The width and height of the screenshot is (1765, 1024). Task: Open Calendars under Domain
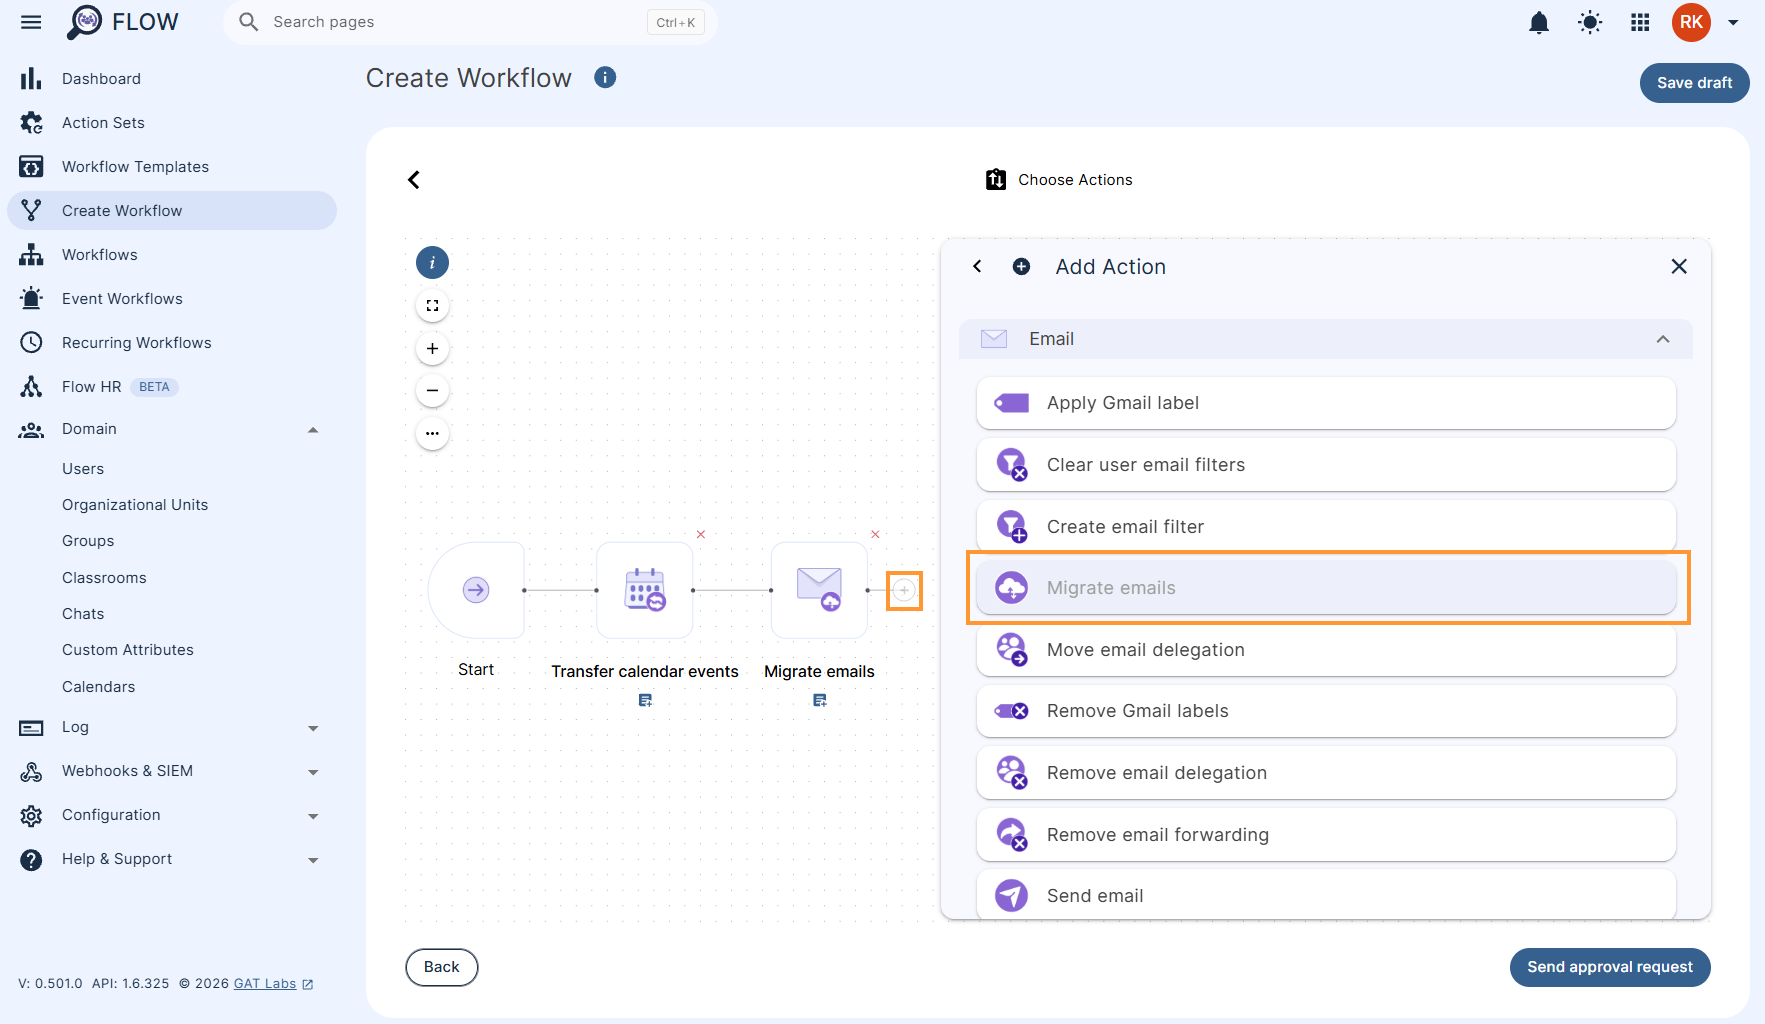tap(98, 687)
